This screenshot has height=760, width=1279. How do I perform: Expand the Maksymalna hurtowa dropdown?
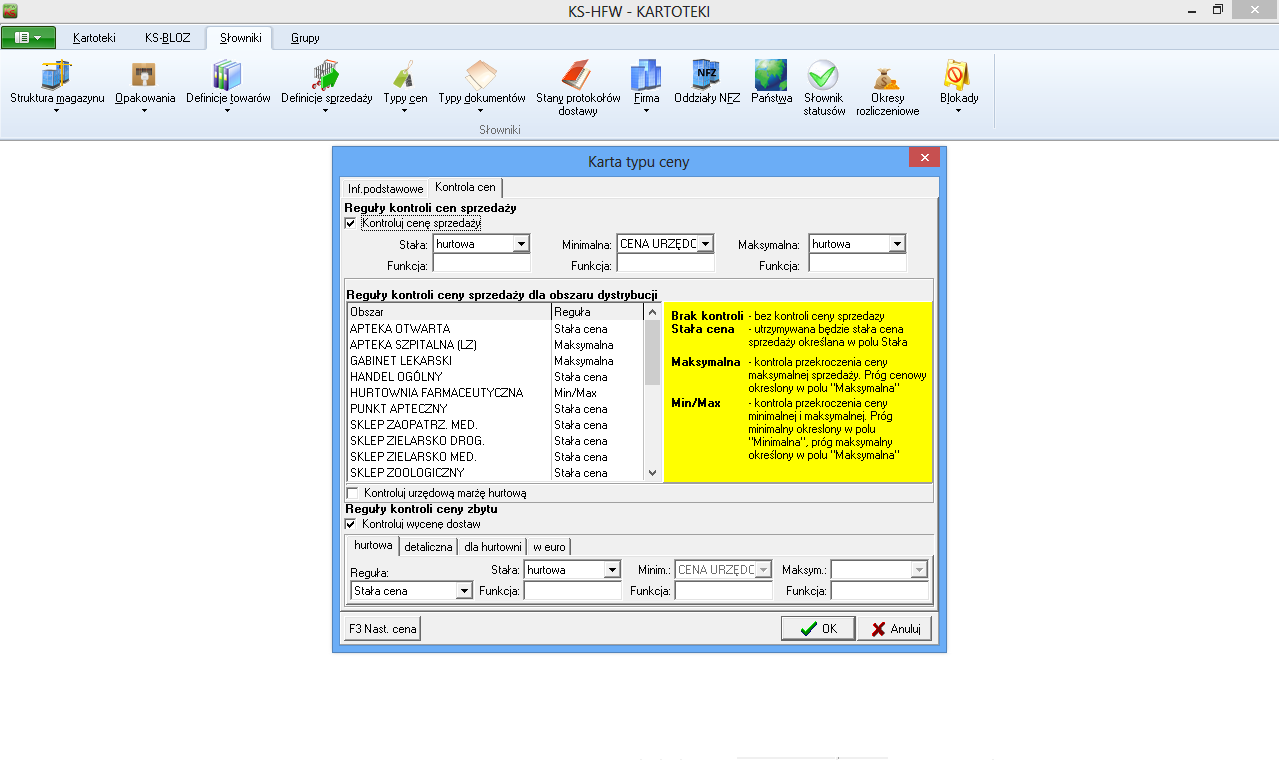click(897, 244)
